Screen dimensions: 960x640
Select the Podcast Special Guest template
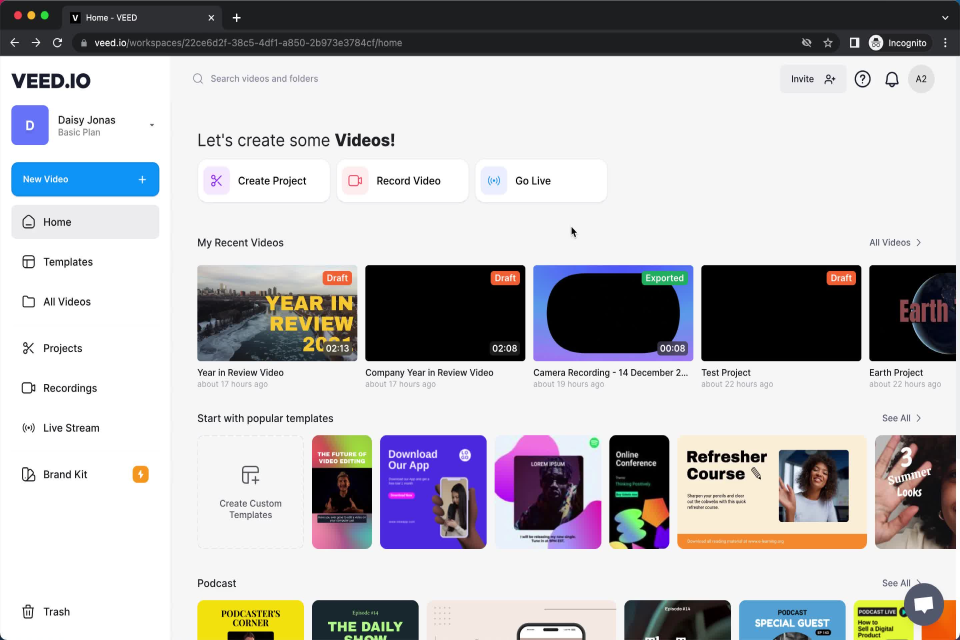[x=792, y=620]
